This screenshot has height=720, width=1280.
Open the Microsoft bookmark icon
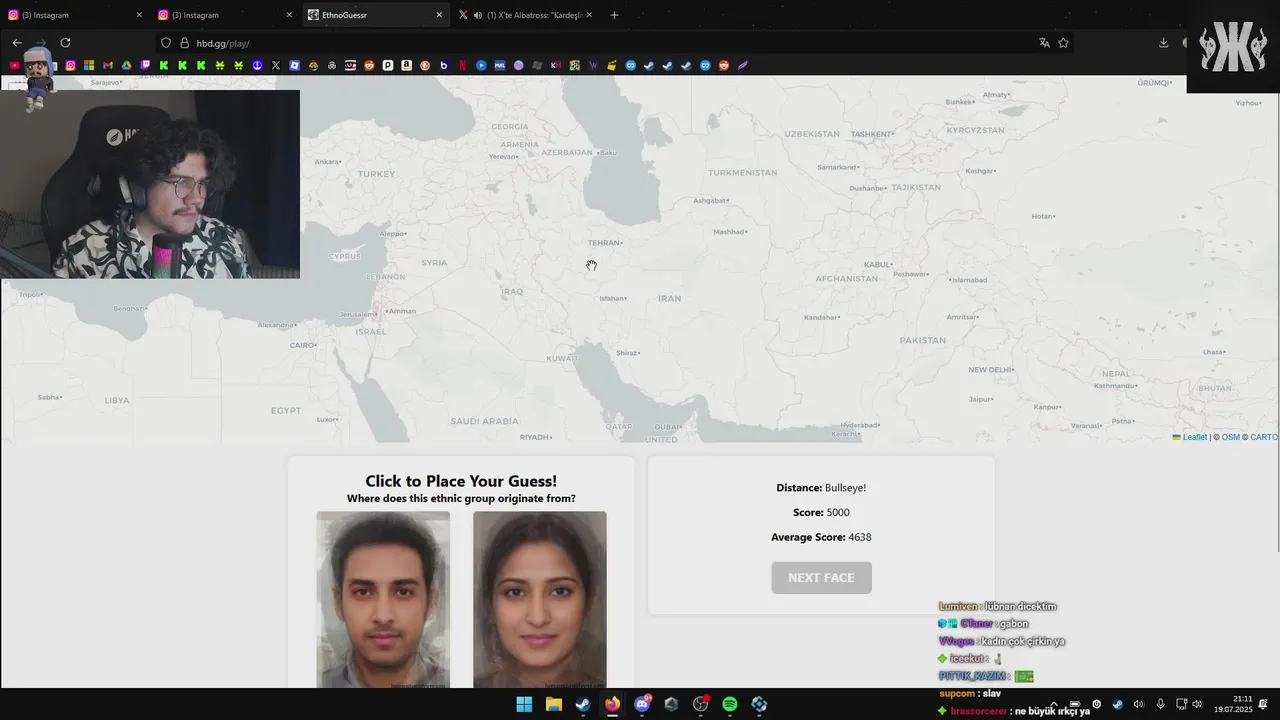(89, 65)
